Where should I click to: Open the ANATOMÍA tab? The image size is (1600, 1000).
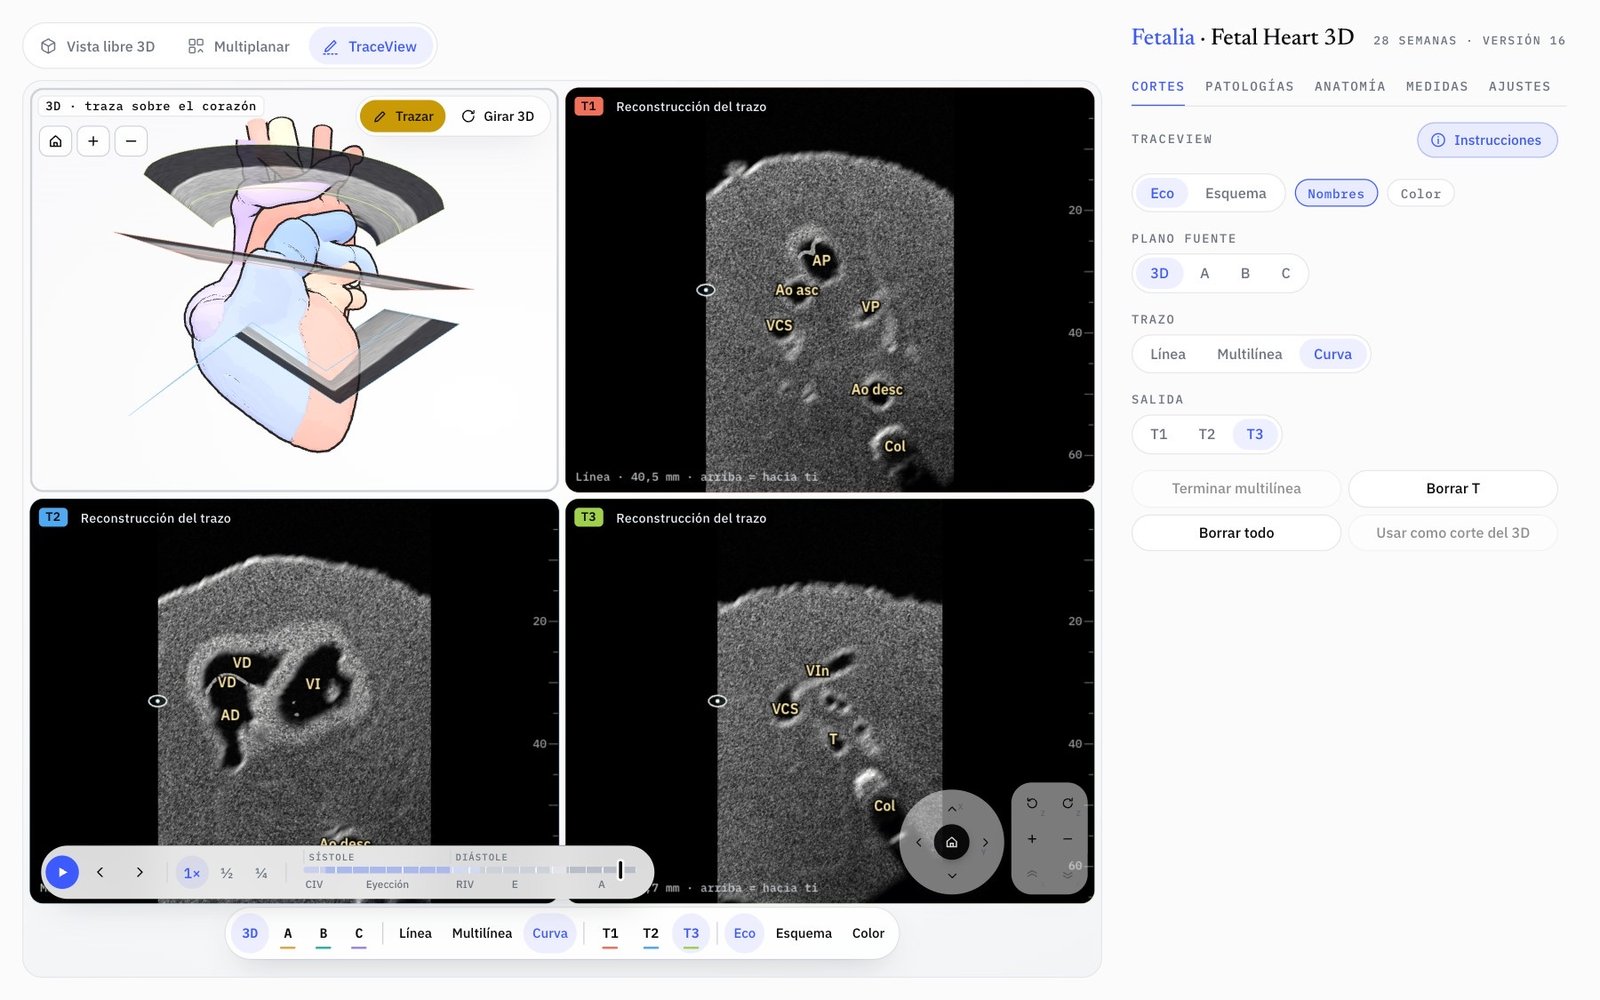(1350, 87)
